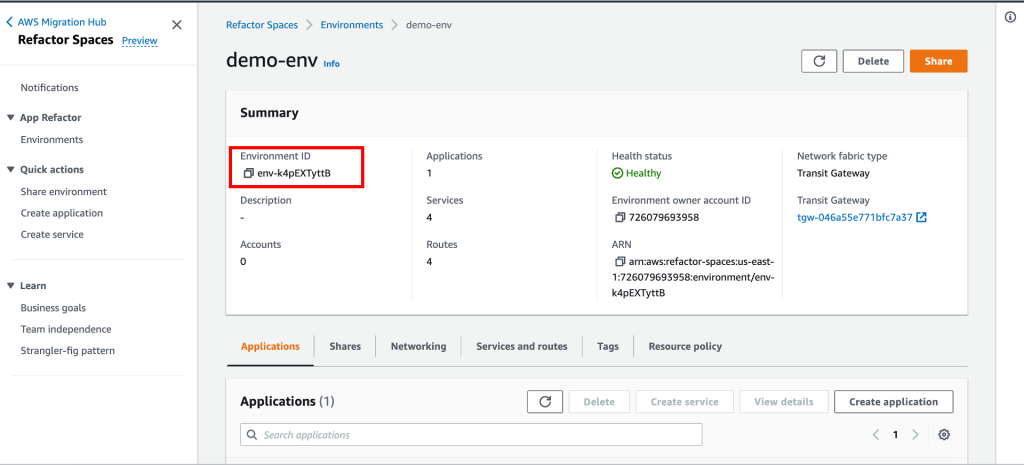Go to previous page of applications

tap(876, 435)
